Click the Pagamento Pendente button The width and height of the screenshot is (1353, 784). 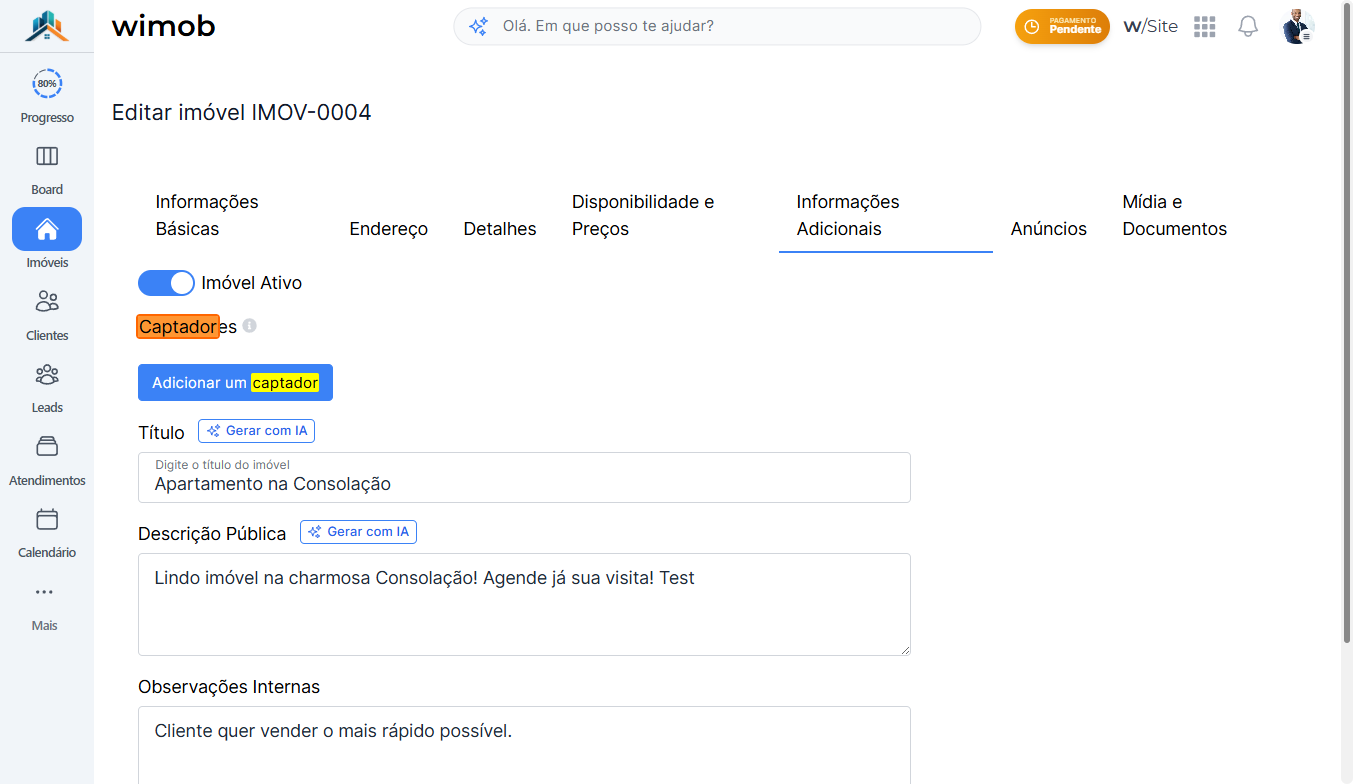tap(1062, 27)
